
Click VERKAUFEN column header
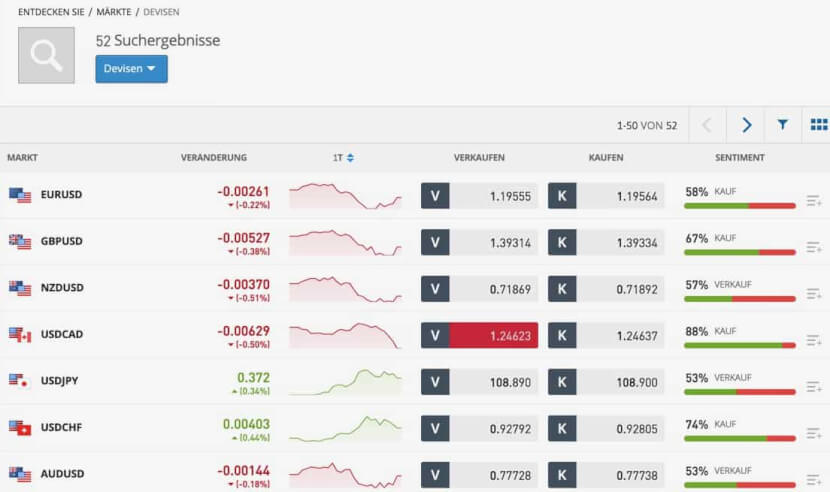point(479,158)
